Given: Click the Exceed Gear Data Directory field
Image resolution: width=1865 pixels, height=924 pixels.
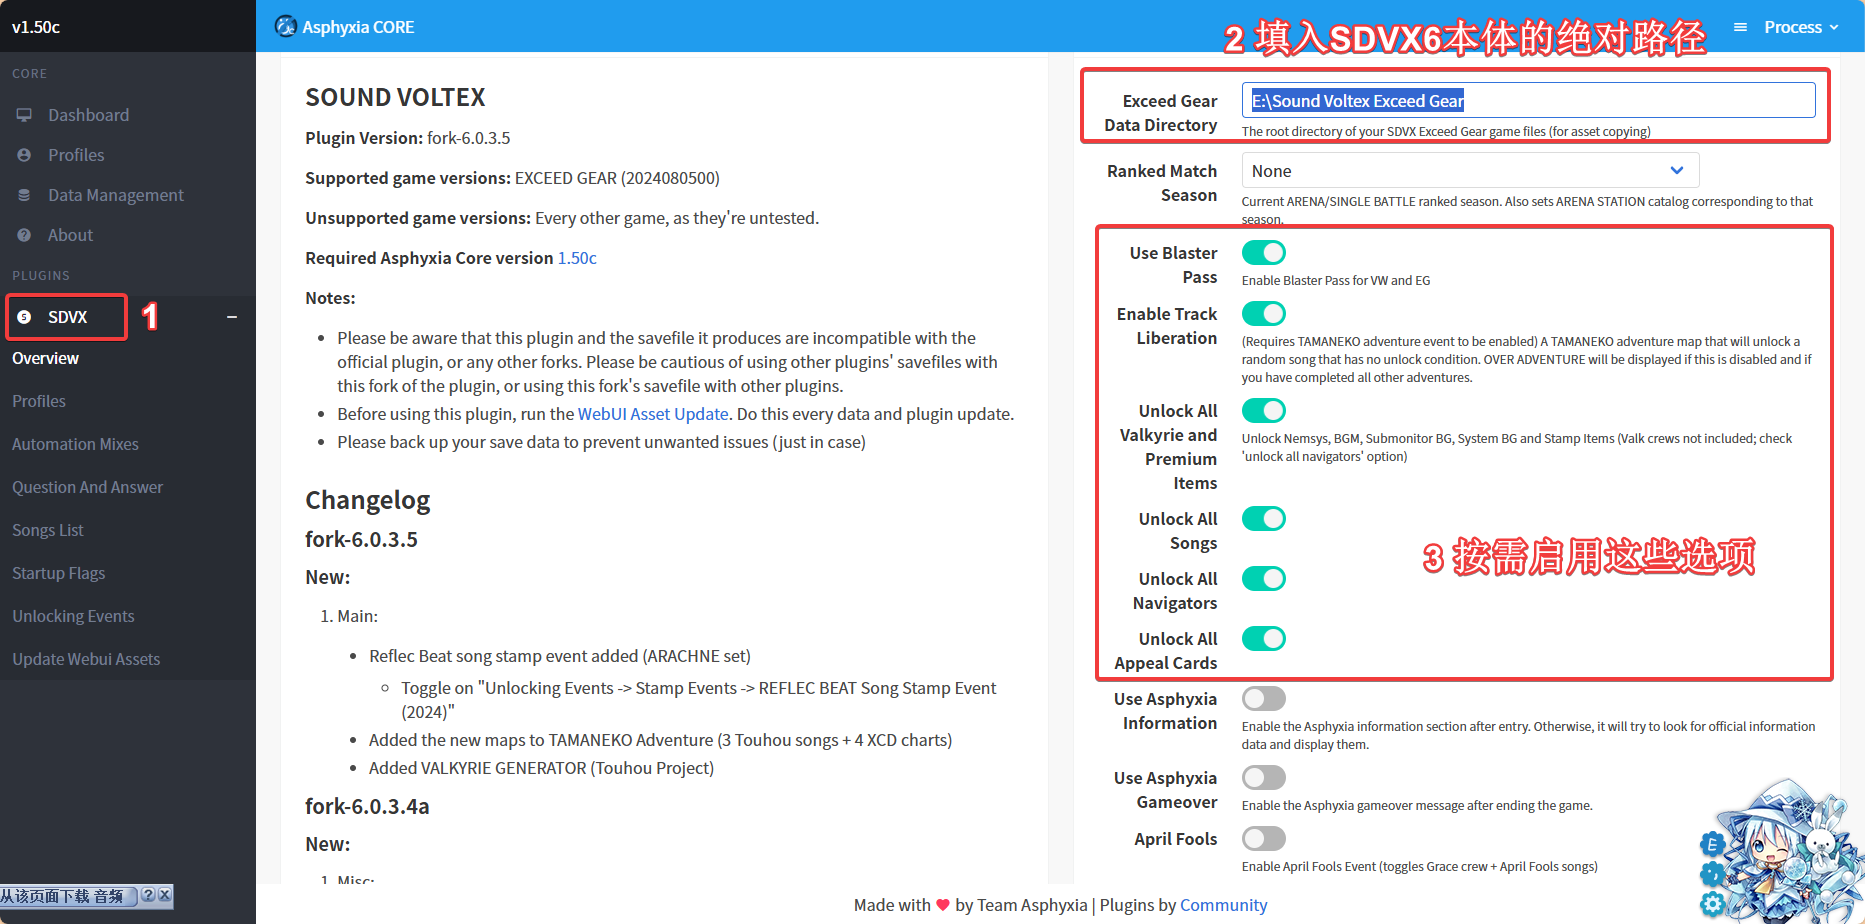Looking at the screenshot, I should click(x=1527, y=101).
